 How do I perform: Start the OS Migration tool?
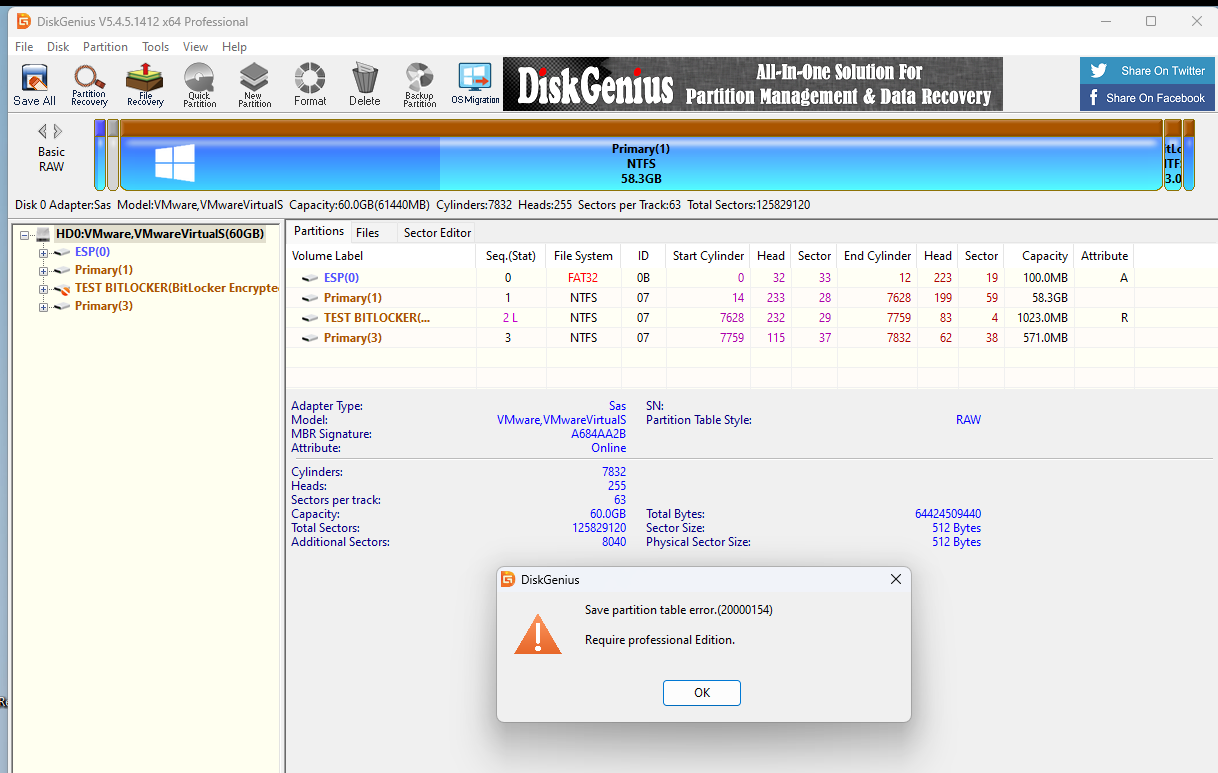pos(475,85)
